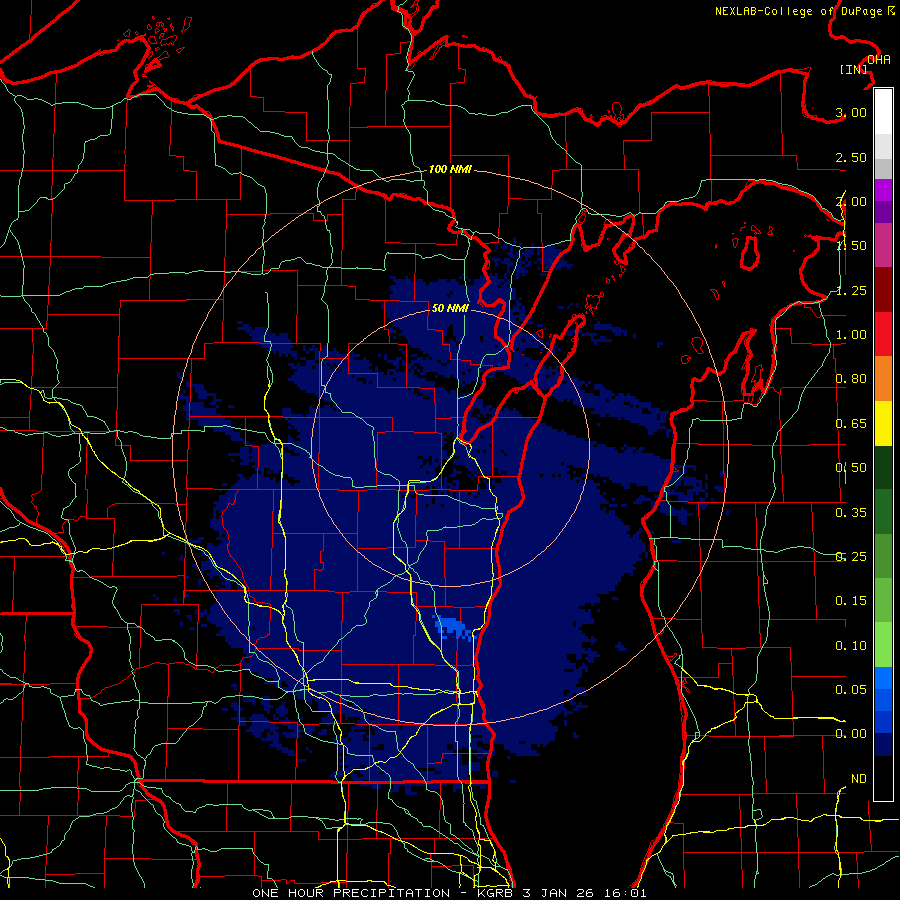
Task: Click the 1.00 legend value
Action: coord(851,335)
